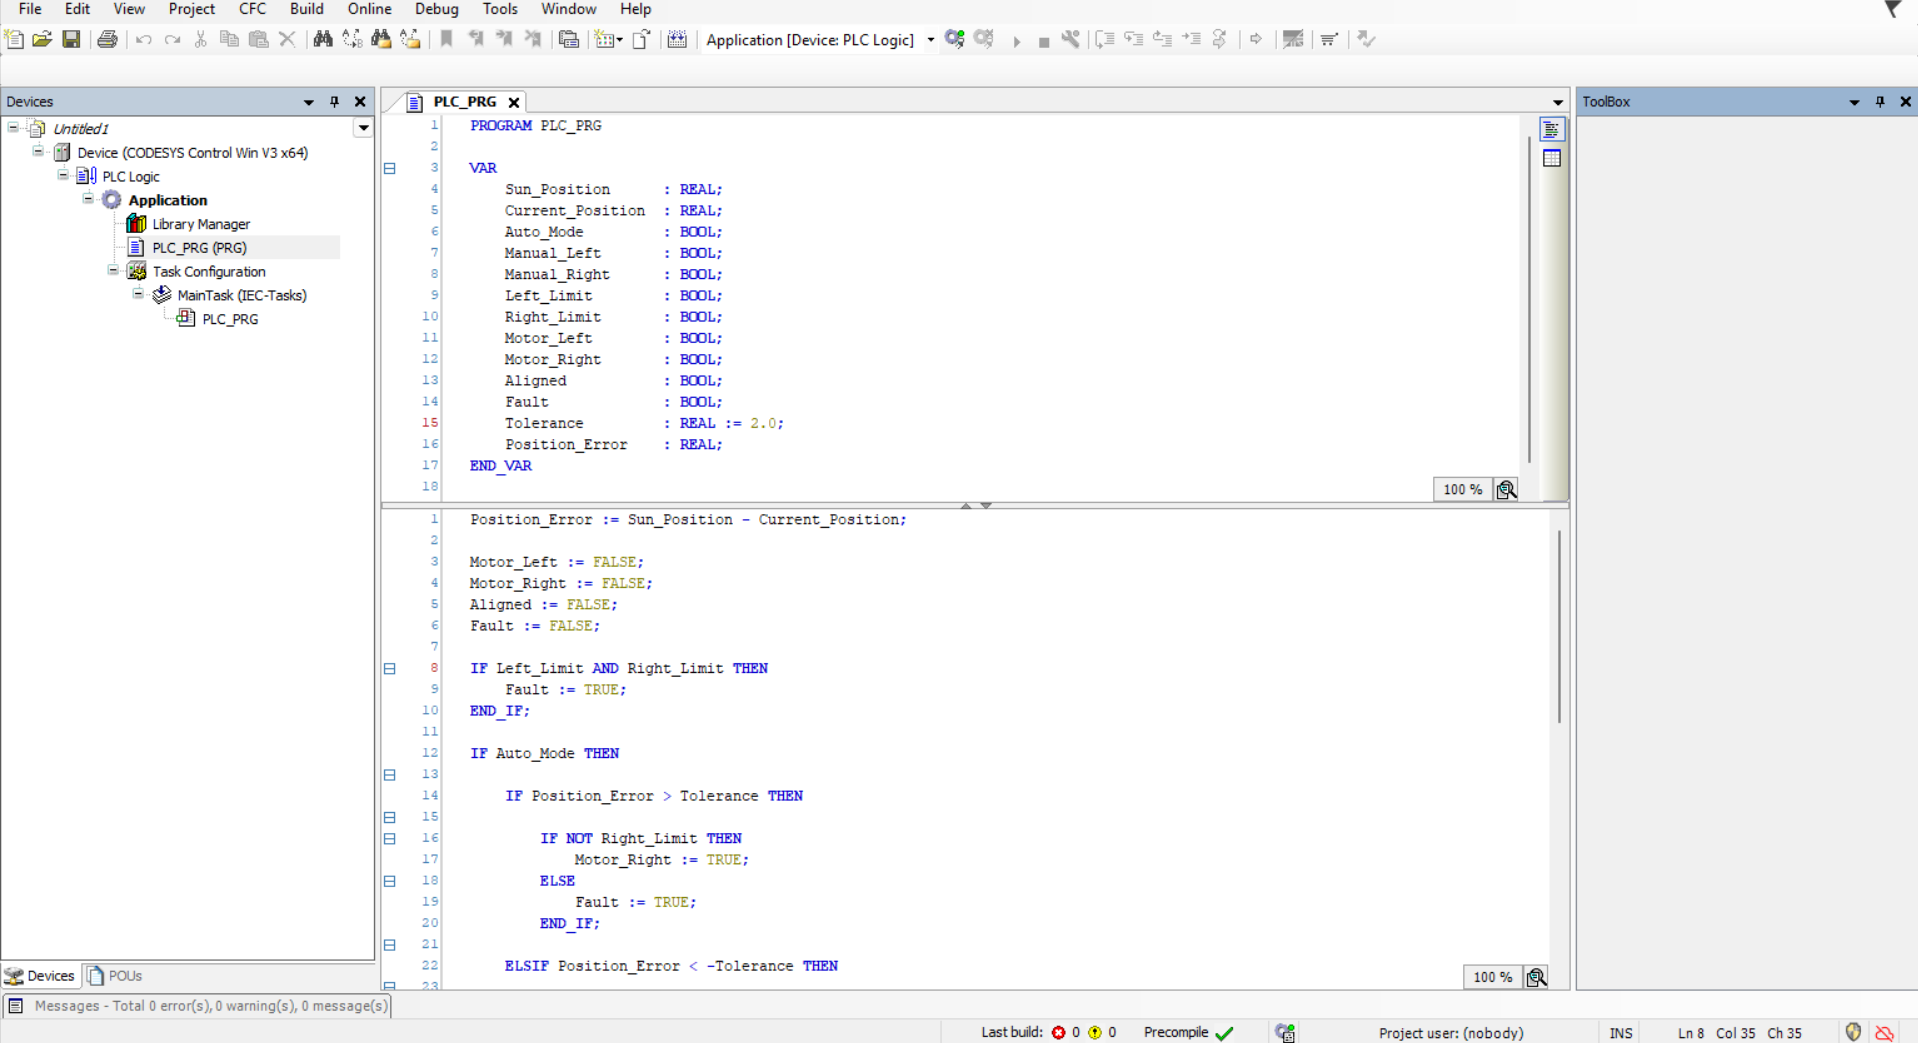Click the communication status icon next to Precompile
This screenshot has width=1918, height=1043.
tap(1285, 1033)
